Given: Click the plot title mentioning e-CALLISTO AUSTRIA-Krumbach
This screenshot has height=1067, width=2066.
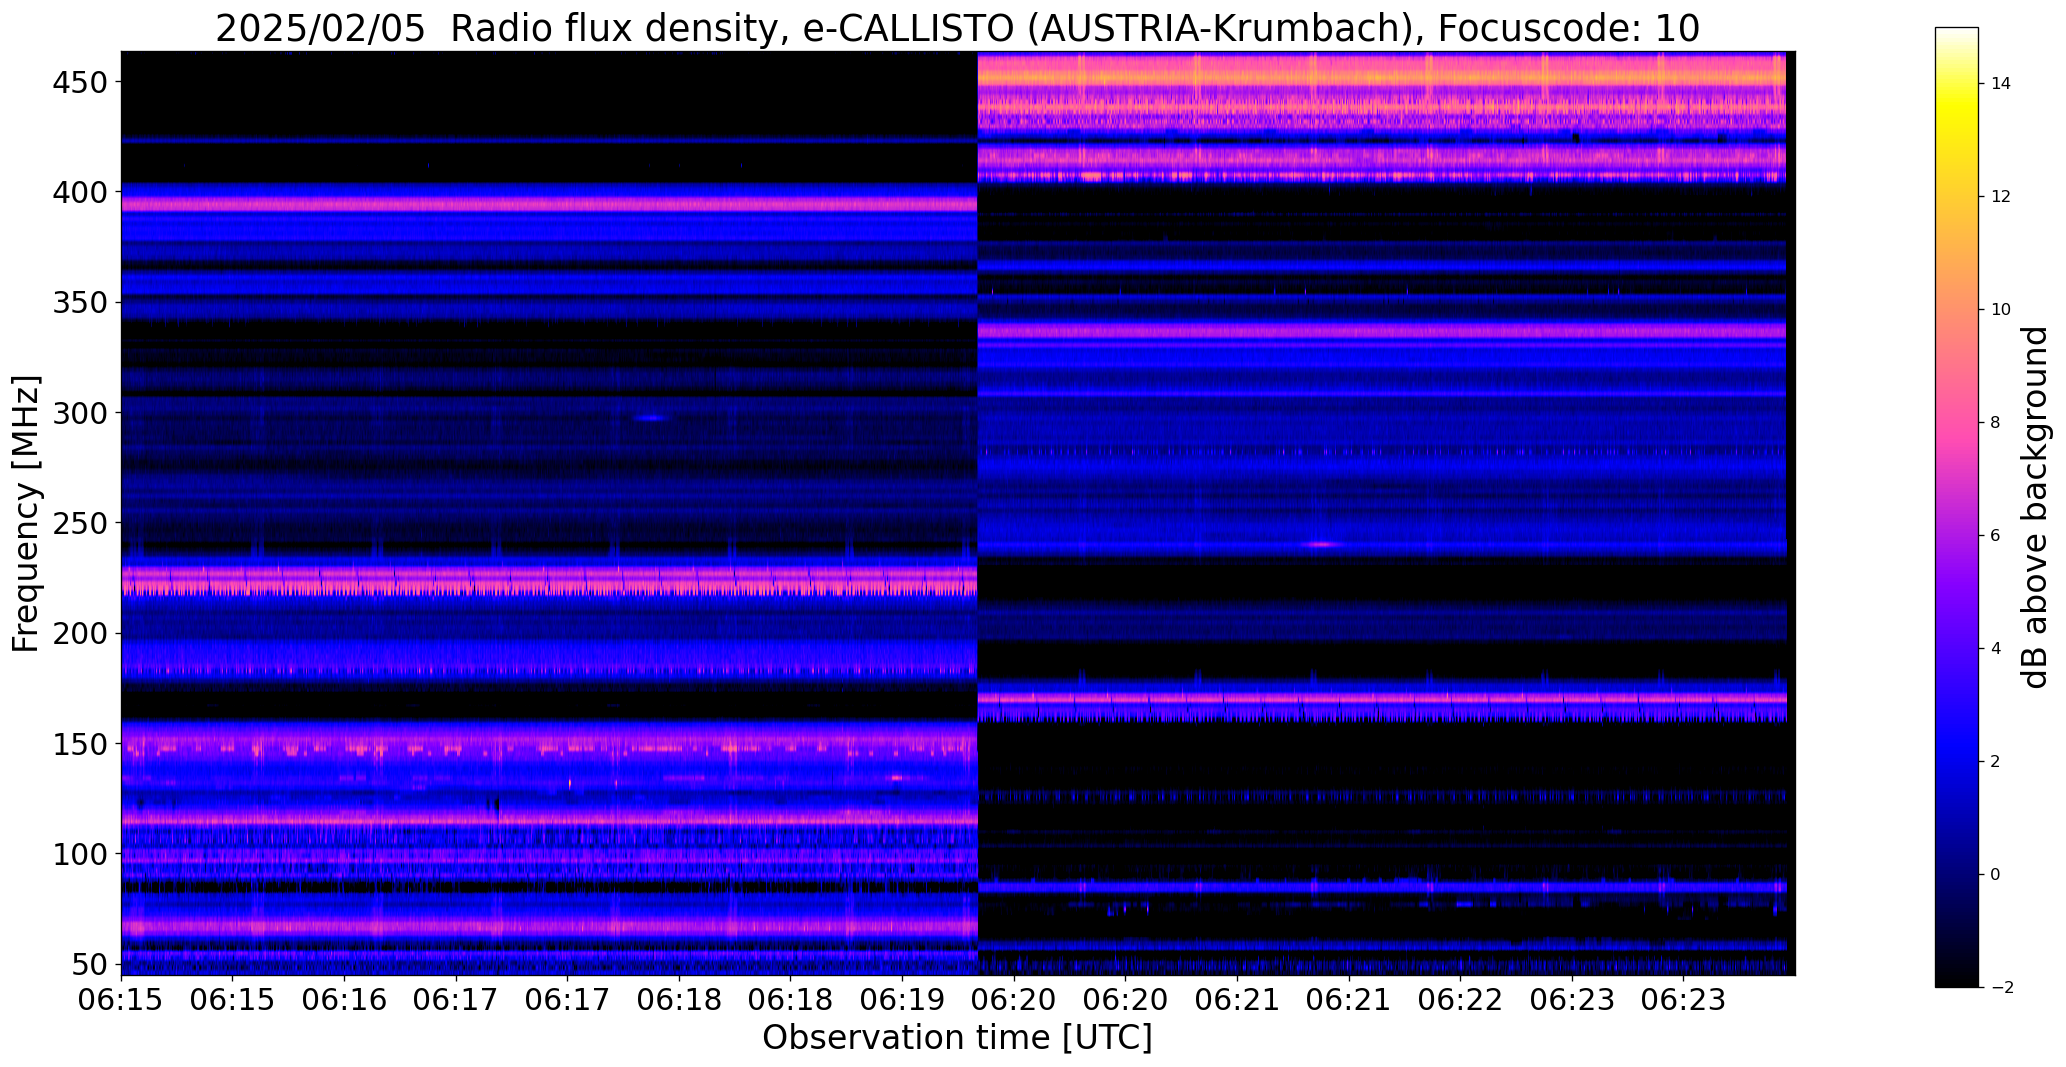Looking at the screenshot, I should pos(957,28).
